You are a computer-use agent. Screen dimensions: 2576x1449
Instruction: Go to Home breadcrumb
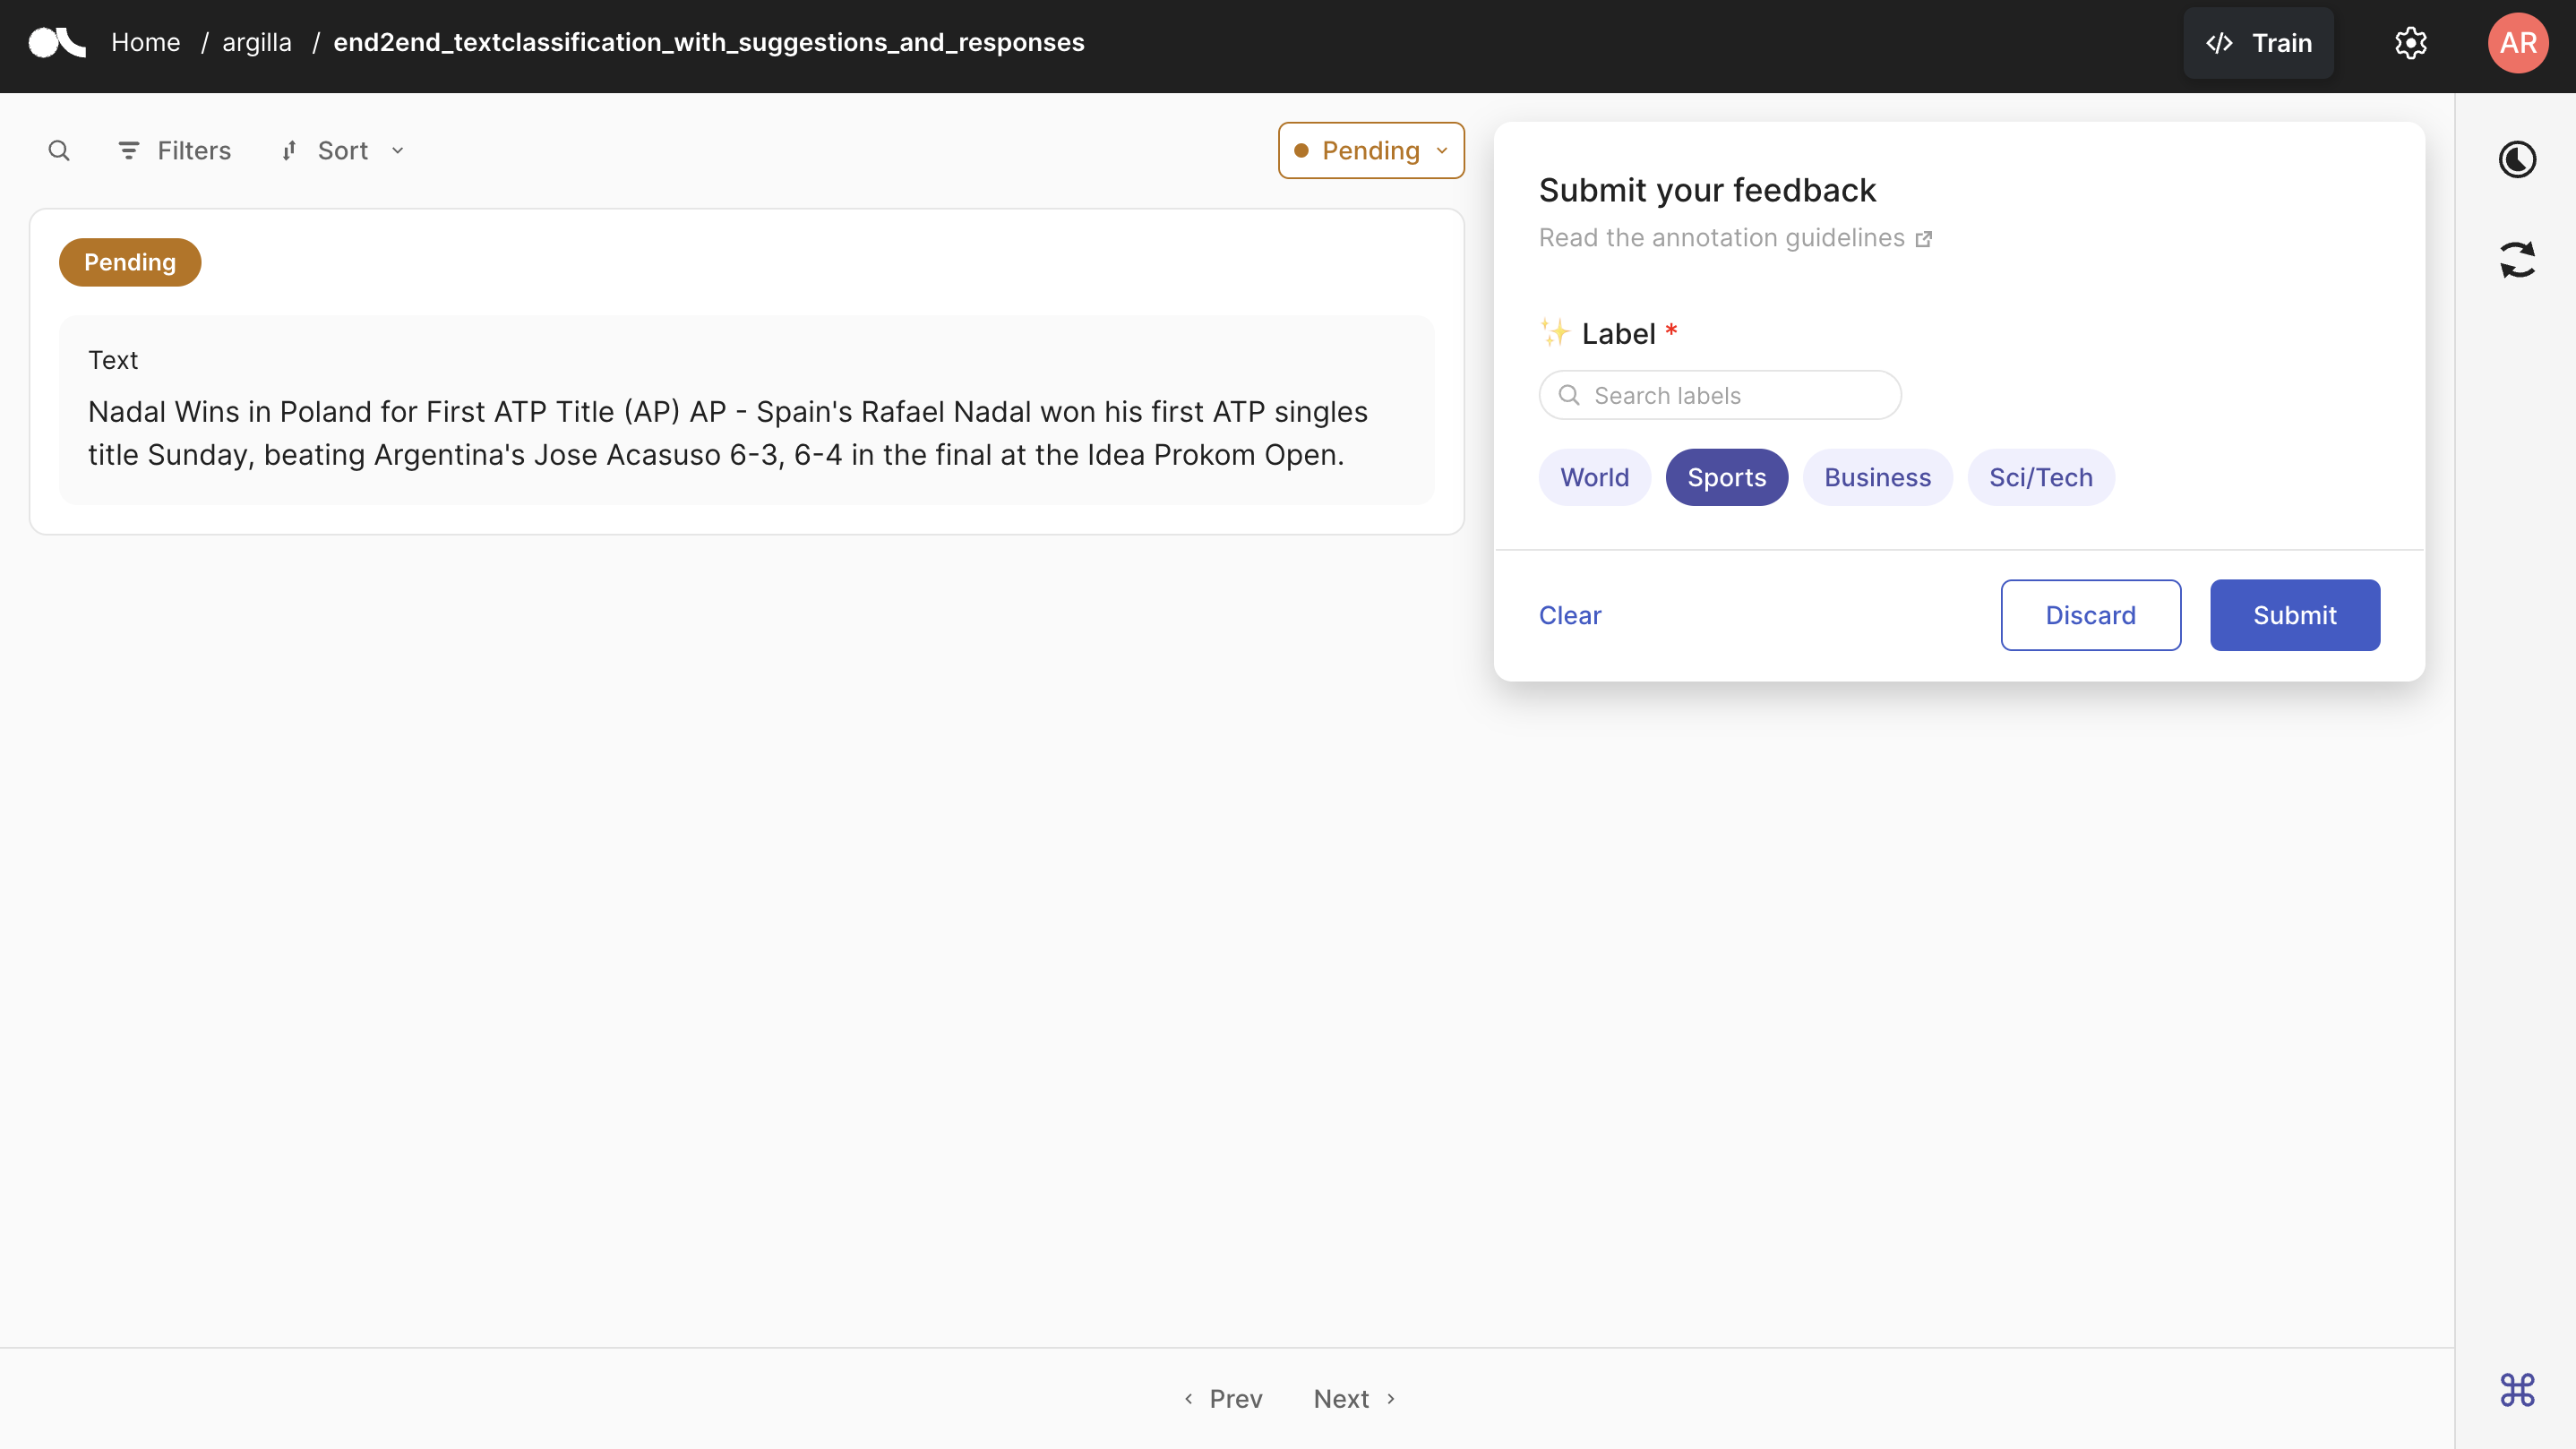click(x=146, y=43)
